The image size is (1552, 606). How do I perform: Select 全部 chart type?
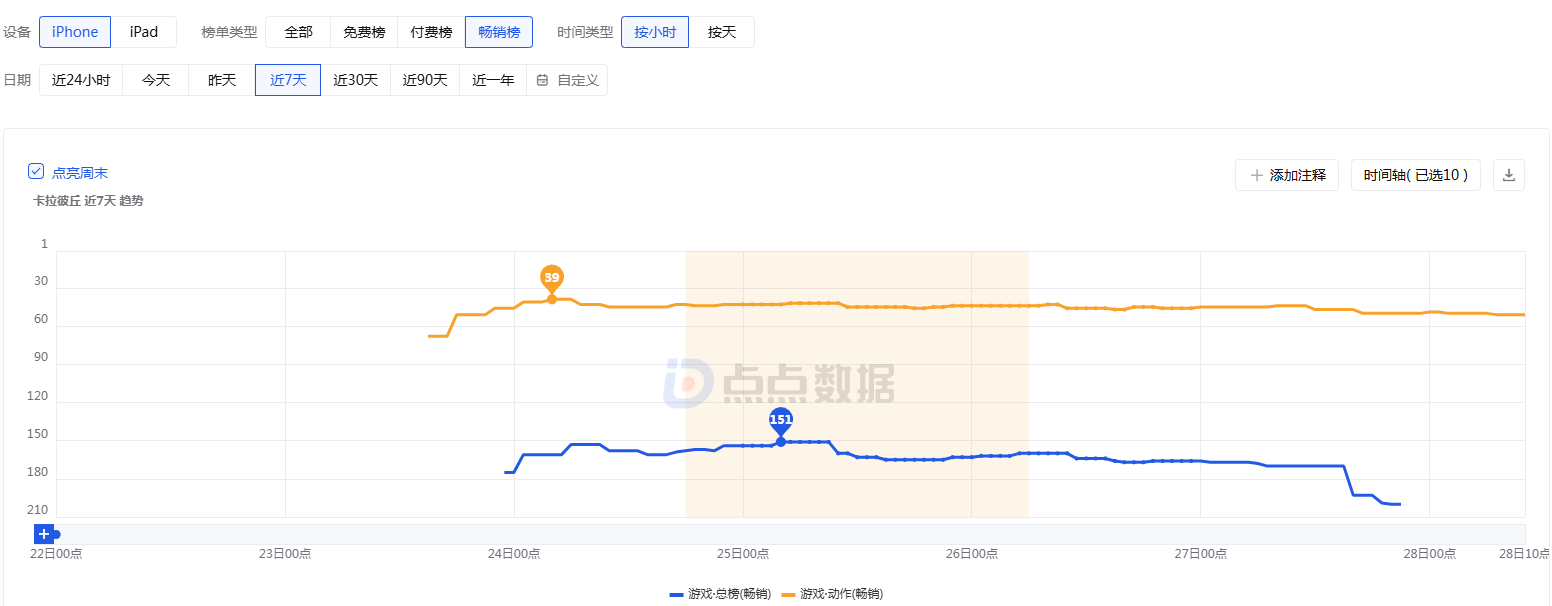point(298,32)
